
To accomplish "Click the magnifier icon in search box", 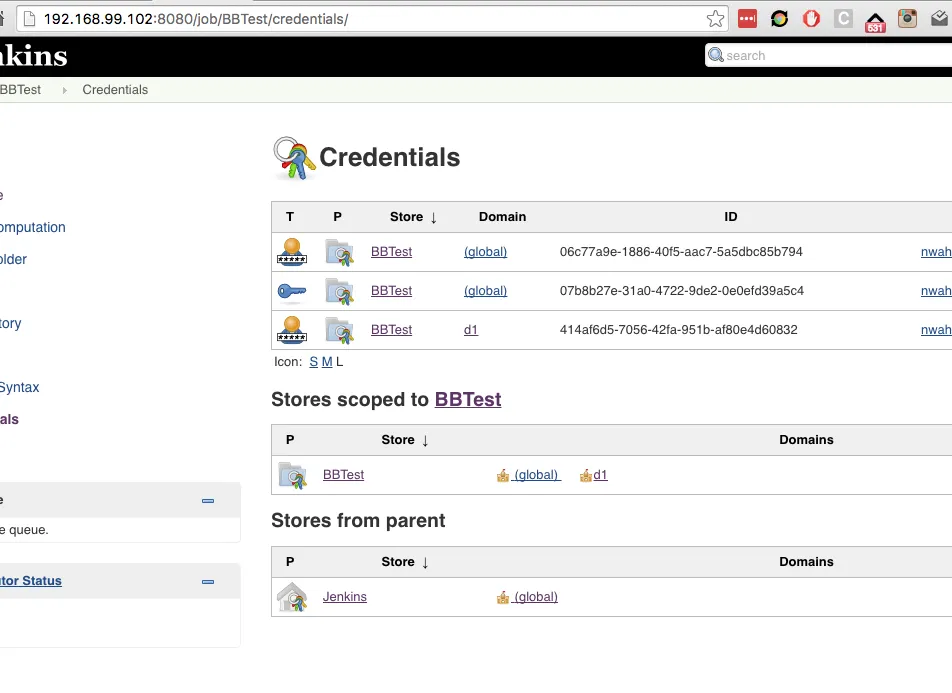I will (x=716, y=55).
